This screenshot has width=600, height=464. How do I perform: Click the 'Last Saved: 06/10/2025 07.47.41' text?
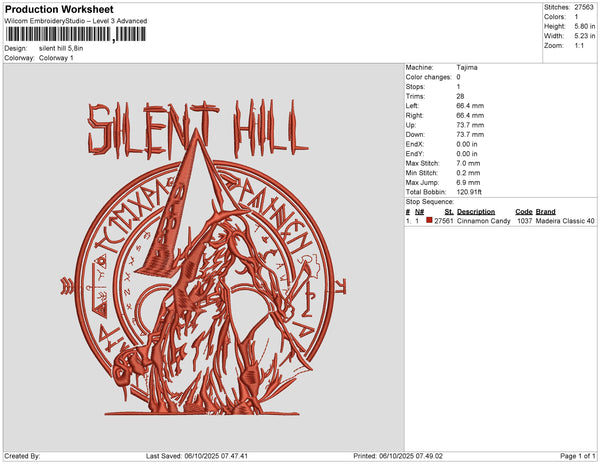[197, 456]
